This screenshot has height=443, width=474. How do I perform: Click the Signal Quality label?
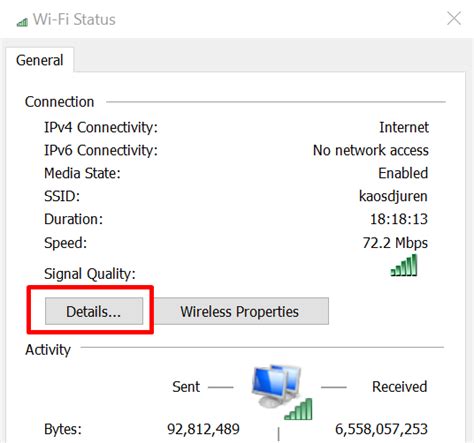(x=90, y=274)
